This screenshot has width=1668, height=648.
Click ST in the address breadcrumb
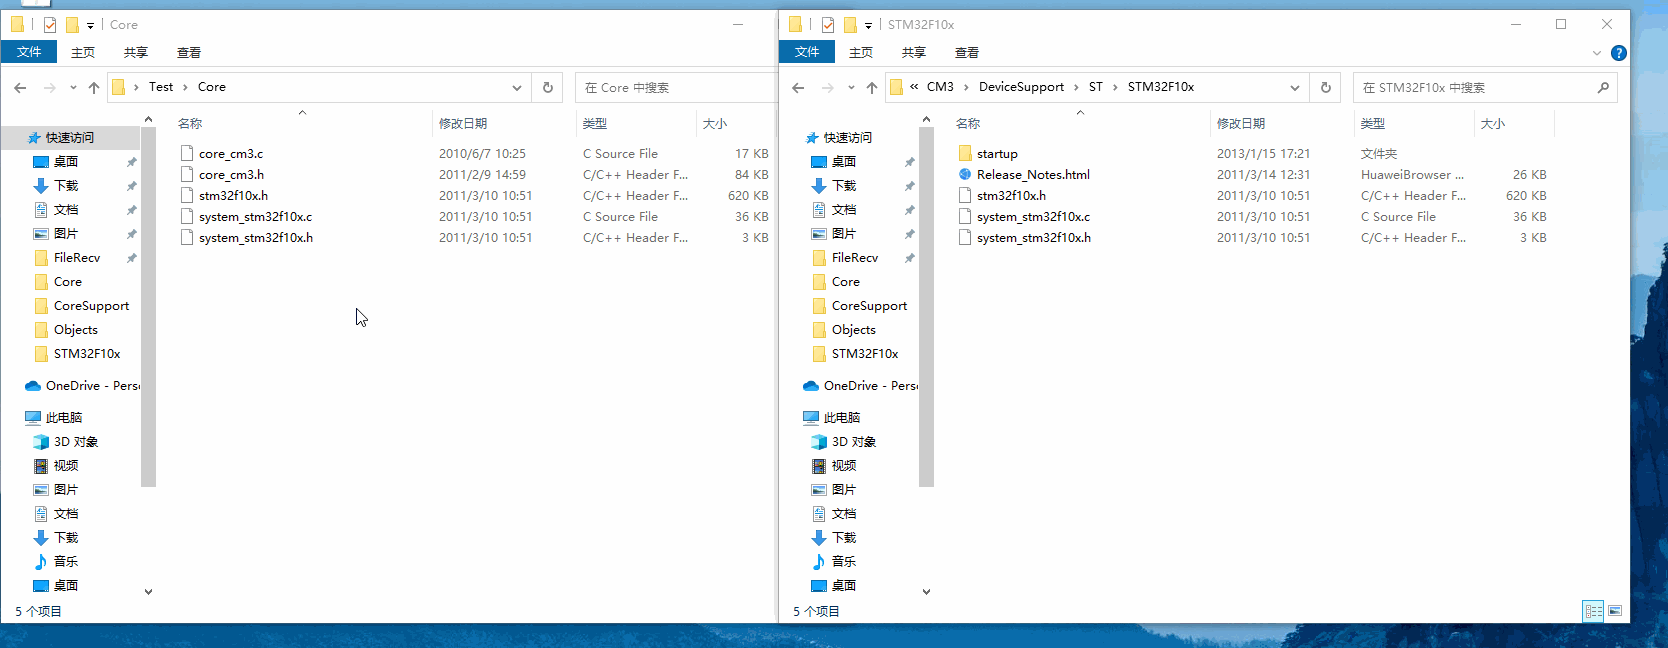click(x=1096, y=87)
